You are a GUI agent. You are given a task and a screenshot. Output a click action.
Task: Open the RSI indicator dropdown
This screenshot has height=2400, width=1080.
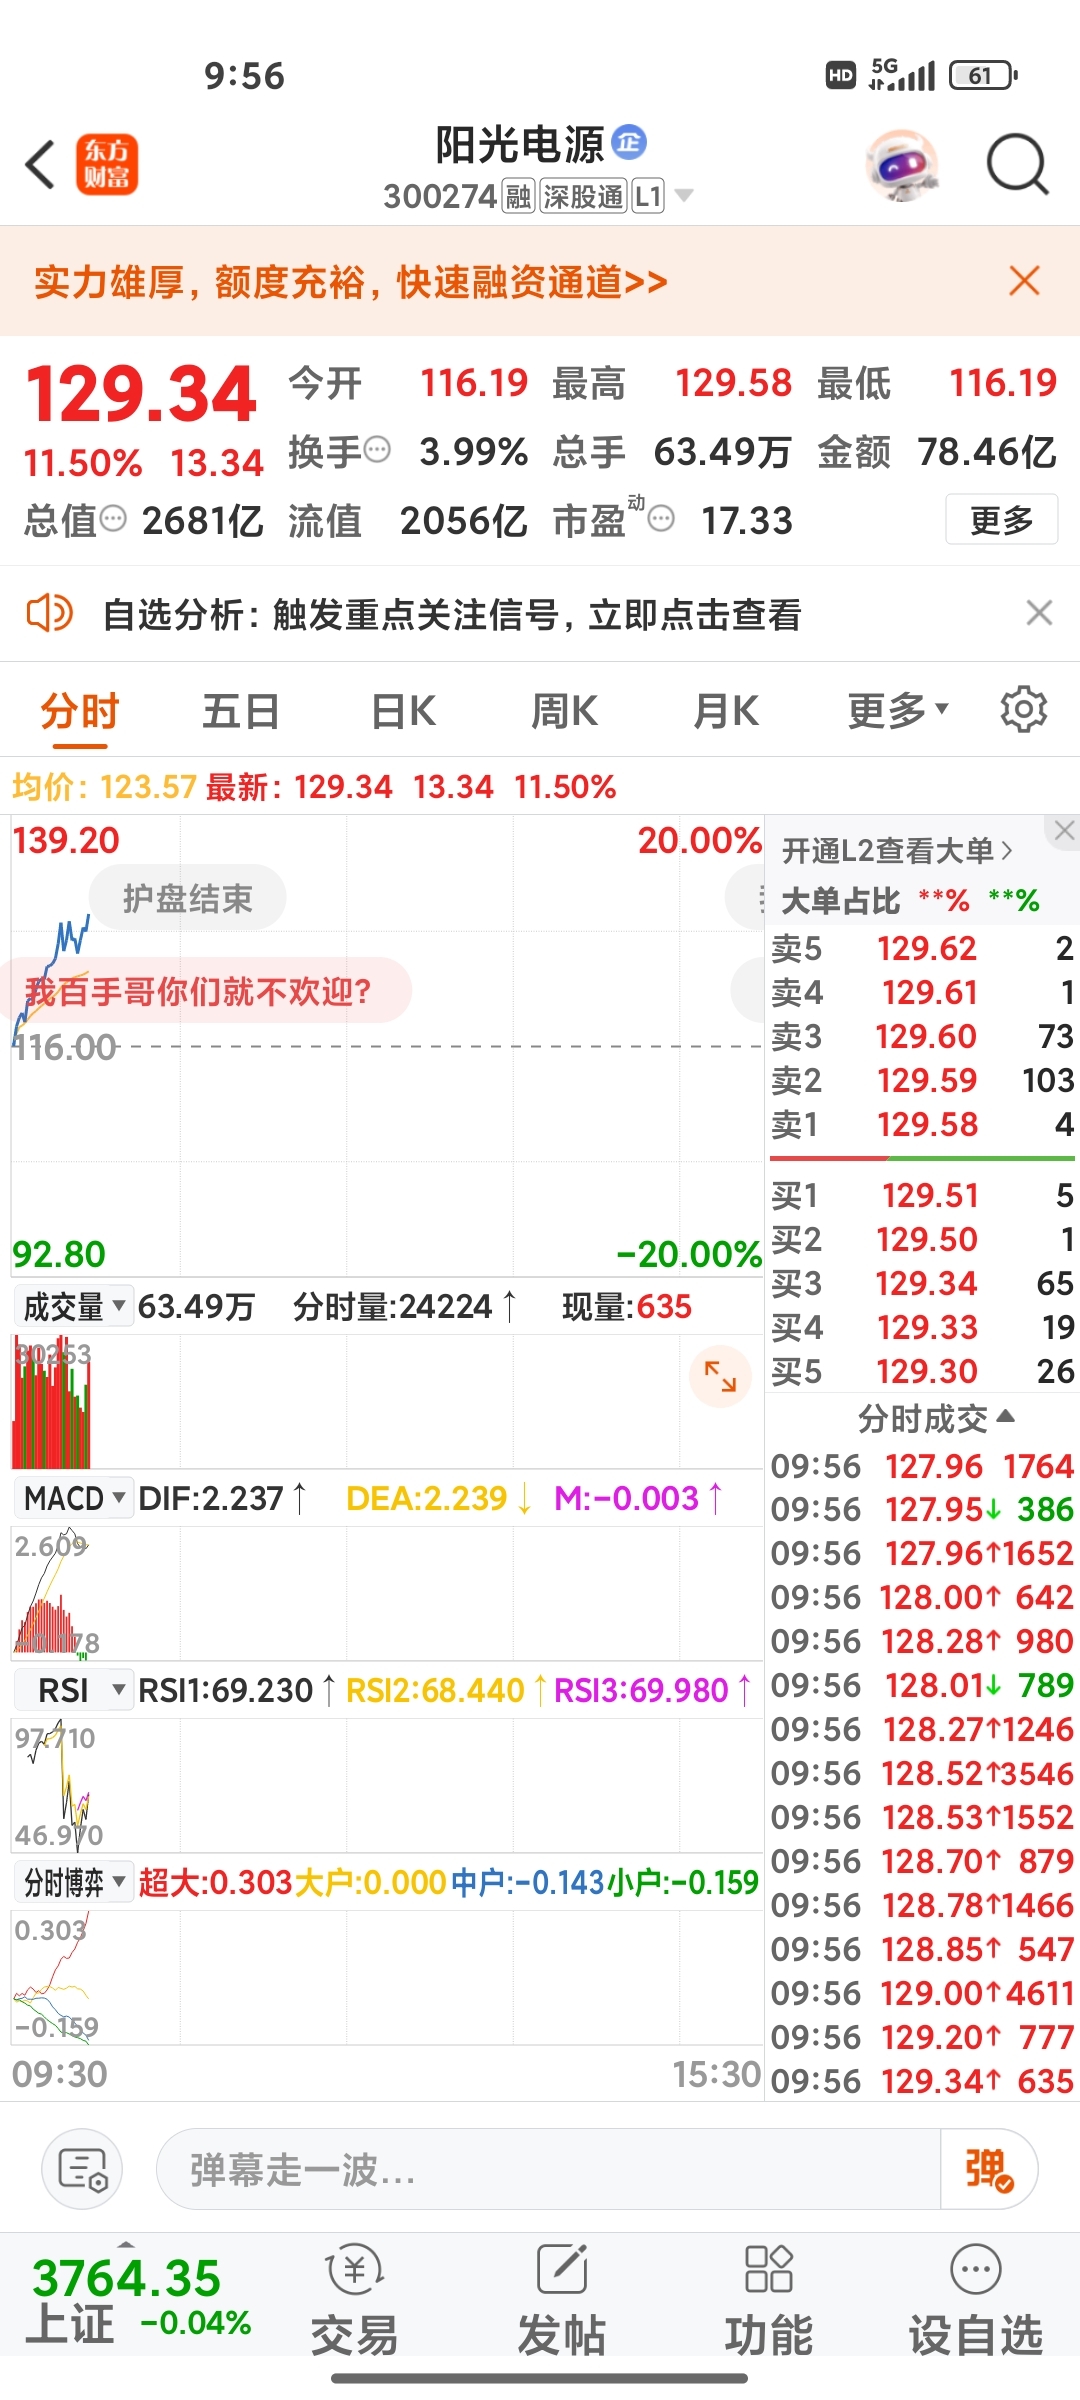coord(73,1690)
